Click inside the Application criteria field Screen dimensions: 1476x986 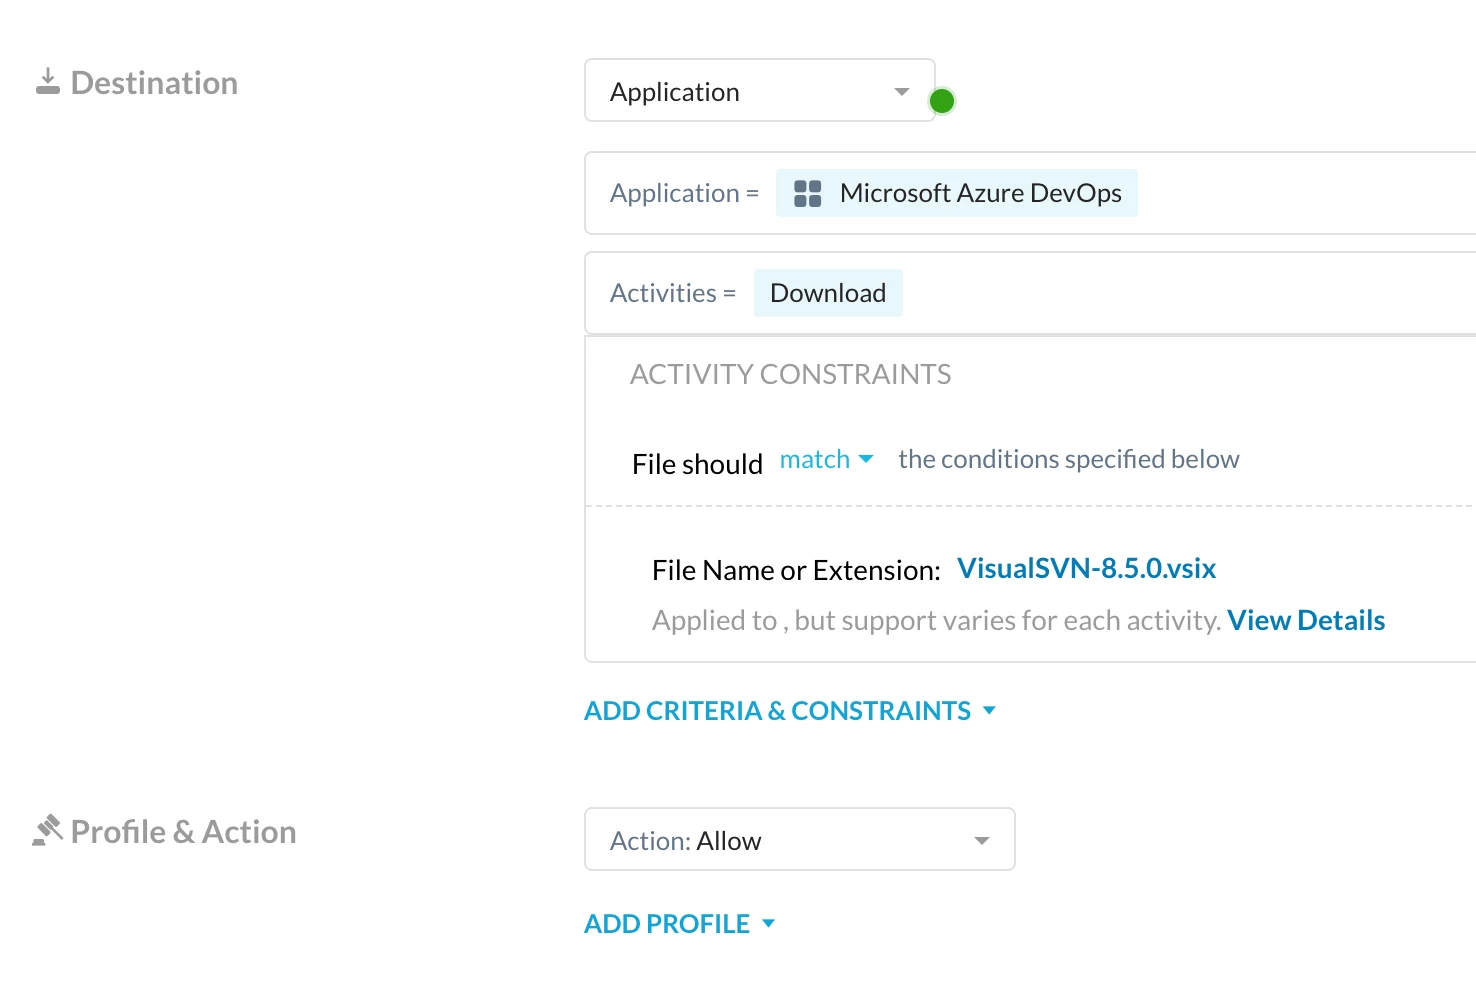coord(1300,193)
